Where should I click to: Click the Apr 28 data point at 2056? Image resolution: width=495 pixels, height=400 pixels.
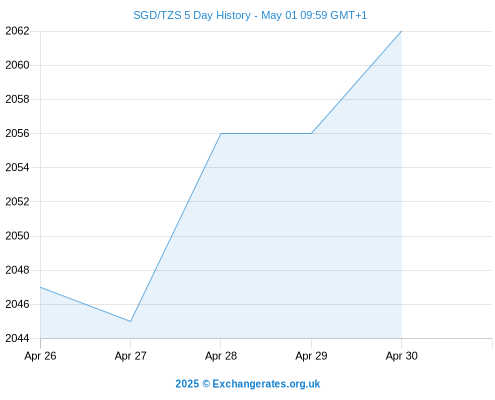click(221, 133)
